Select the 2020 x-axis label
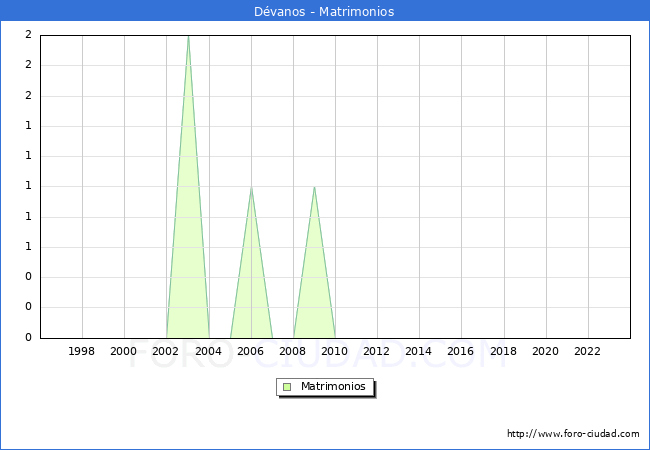 coord(545,351)
